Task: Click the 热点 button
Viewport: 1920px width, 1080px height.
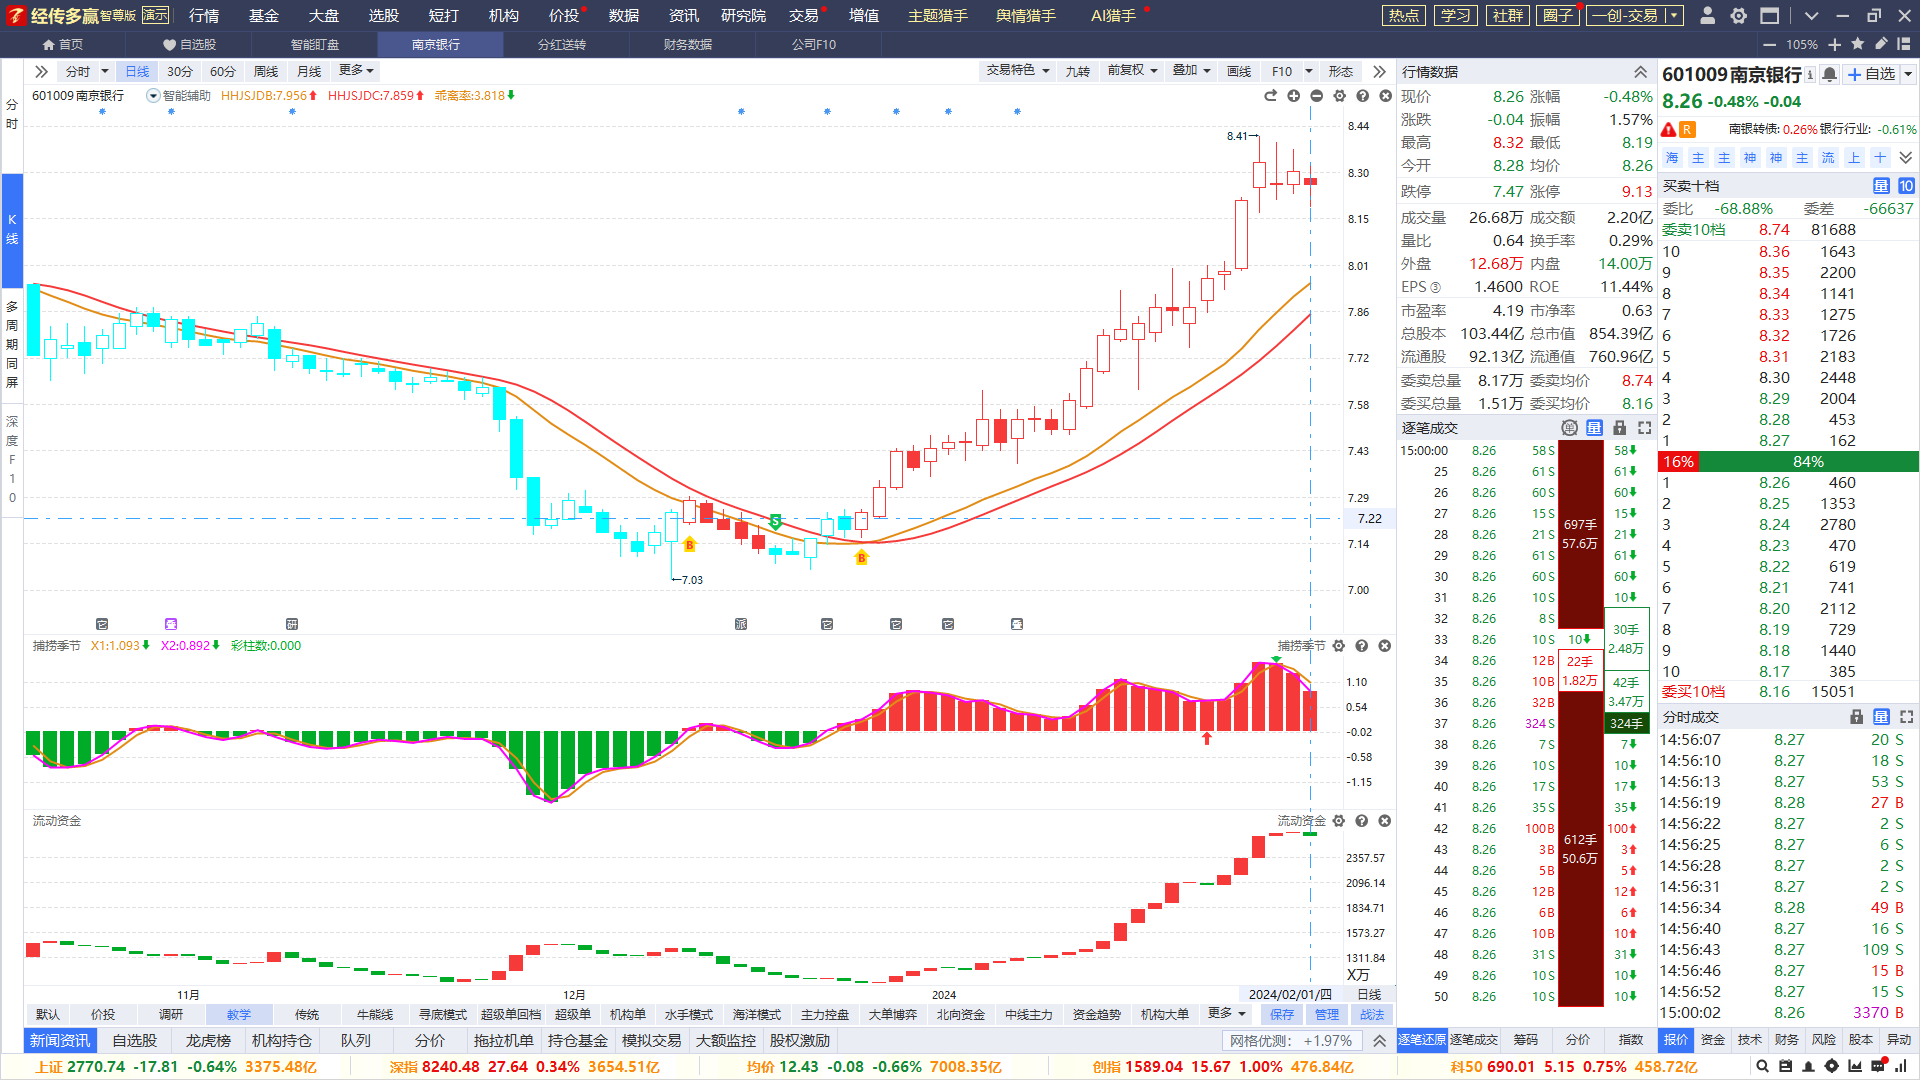Action: pyautogui.click(x=1404, y=16)
